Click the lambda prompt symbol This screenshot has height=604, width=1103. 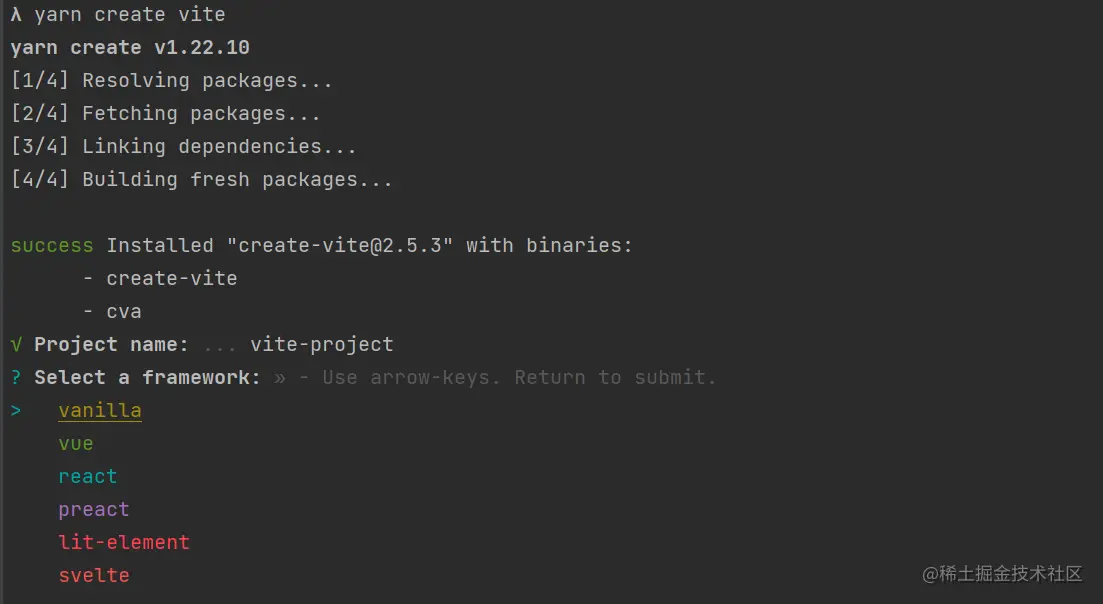16,15
